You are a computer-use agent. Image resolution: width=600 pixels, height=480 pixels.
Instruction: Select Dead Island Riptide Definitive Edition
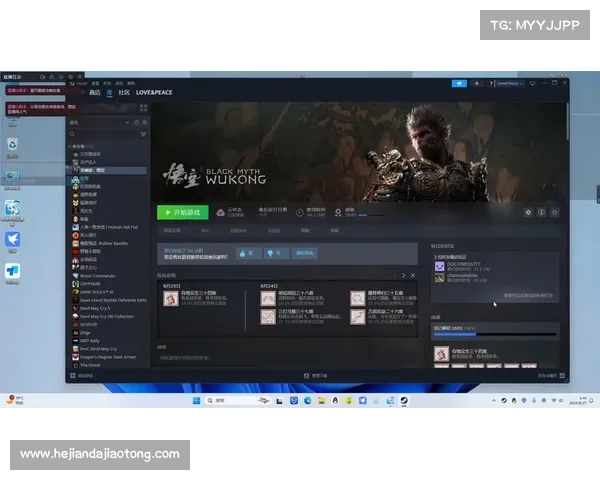(109, 300)
